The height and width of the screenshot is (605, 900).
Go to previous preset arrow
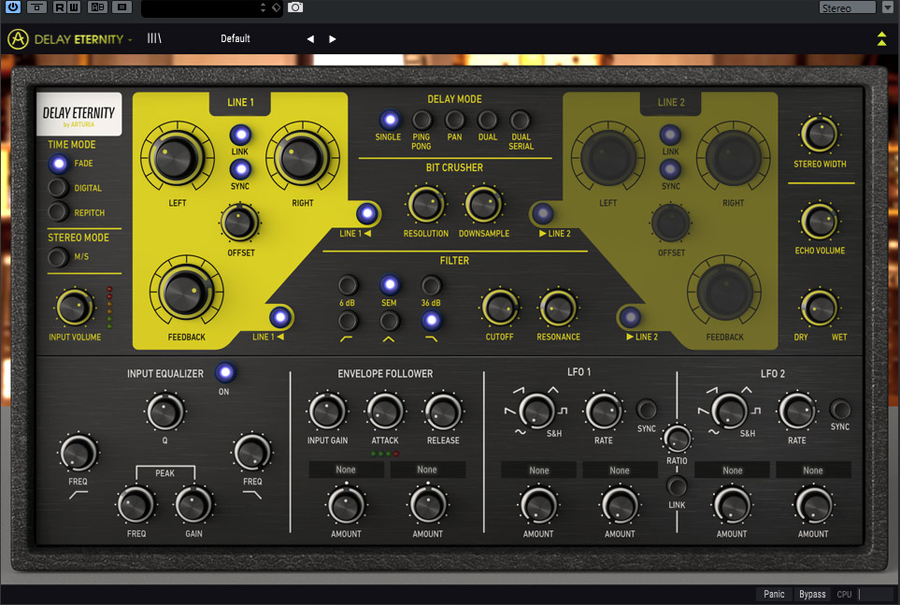(x=311, y=39)
